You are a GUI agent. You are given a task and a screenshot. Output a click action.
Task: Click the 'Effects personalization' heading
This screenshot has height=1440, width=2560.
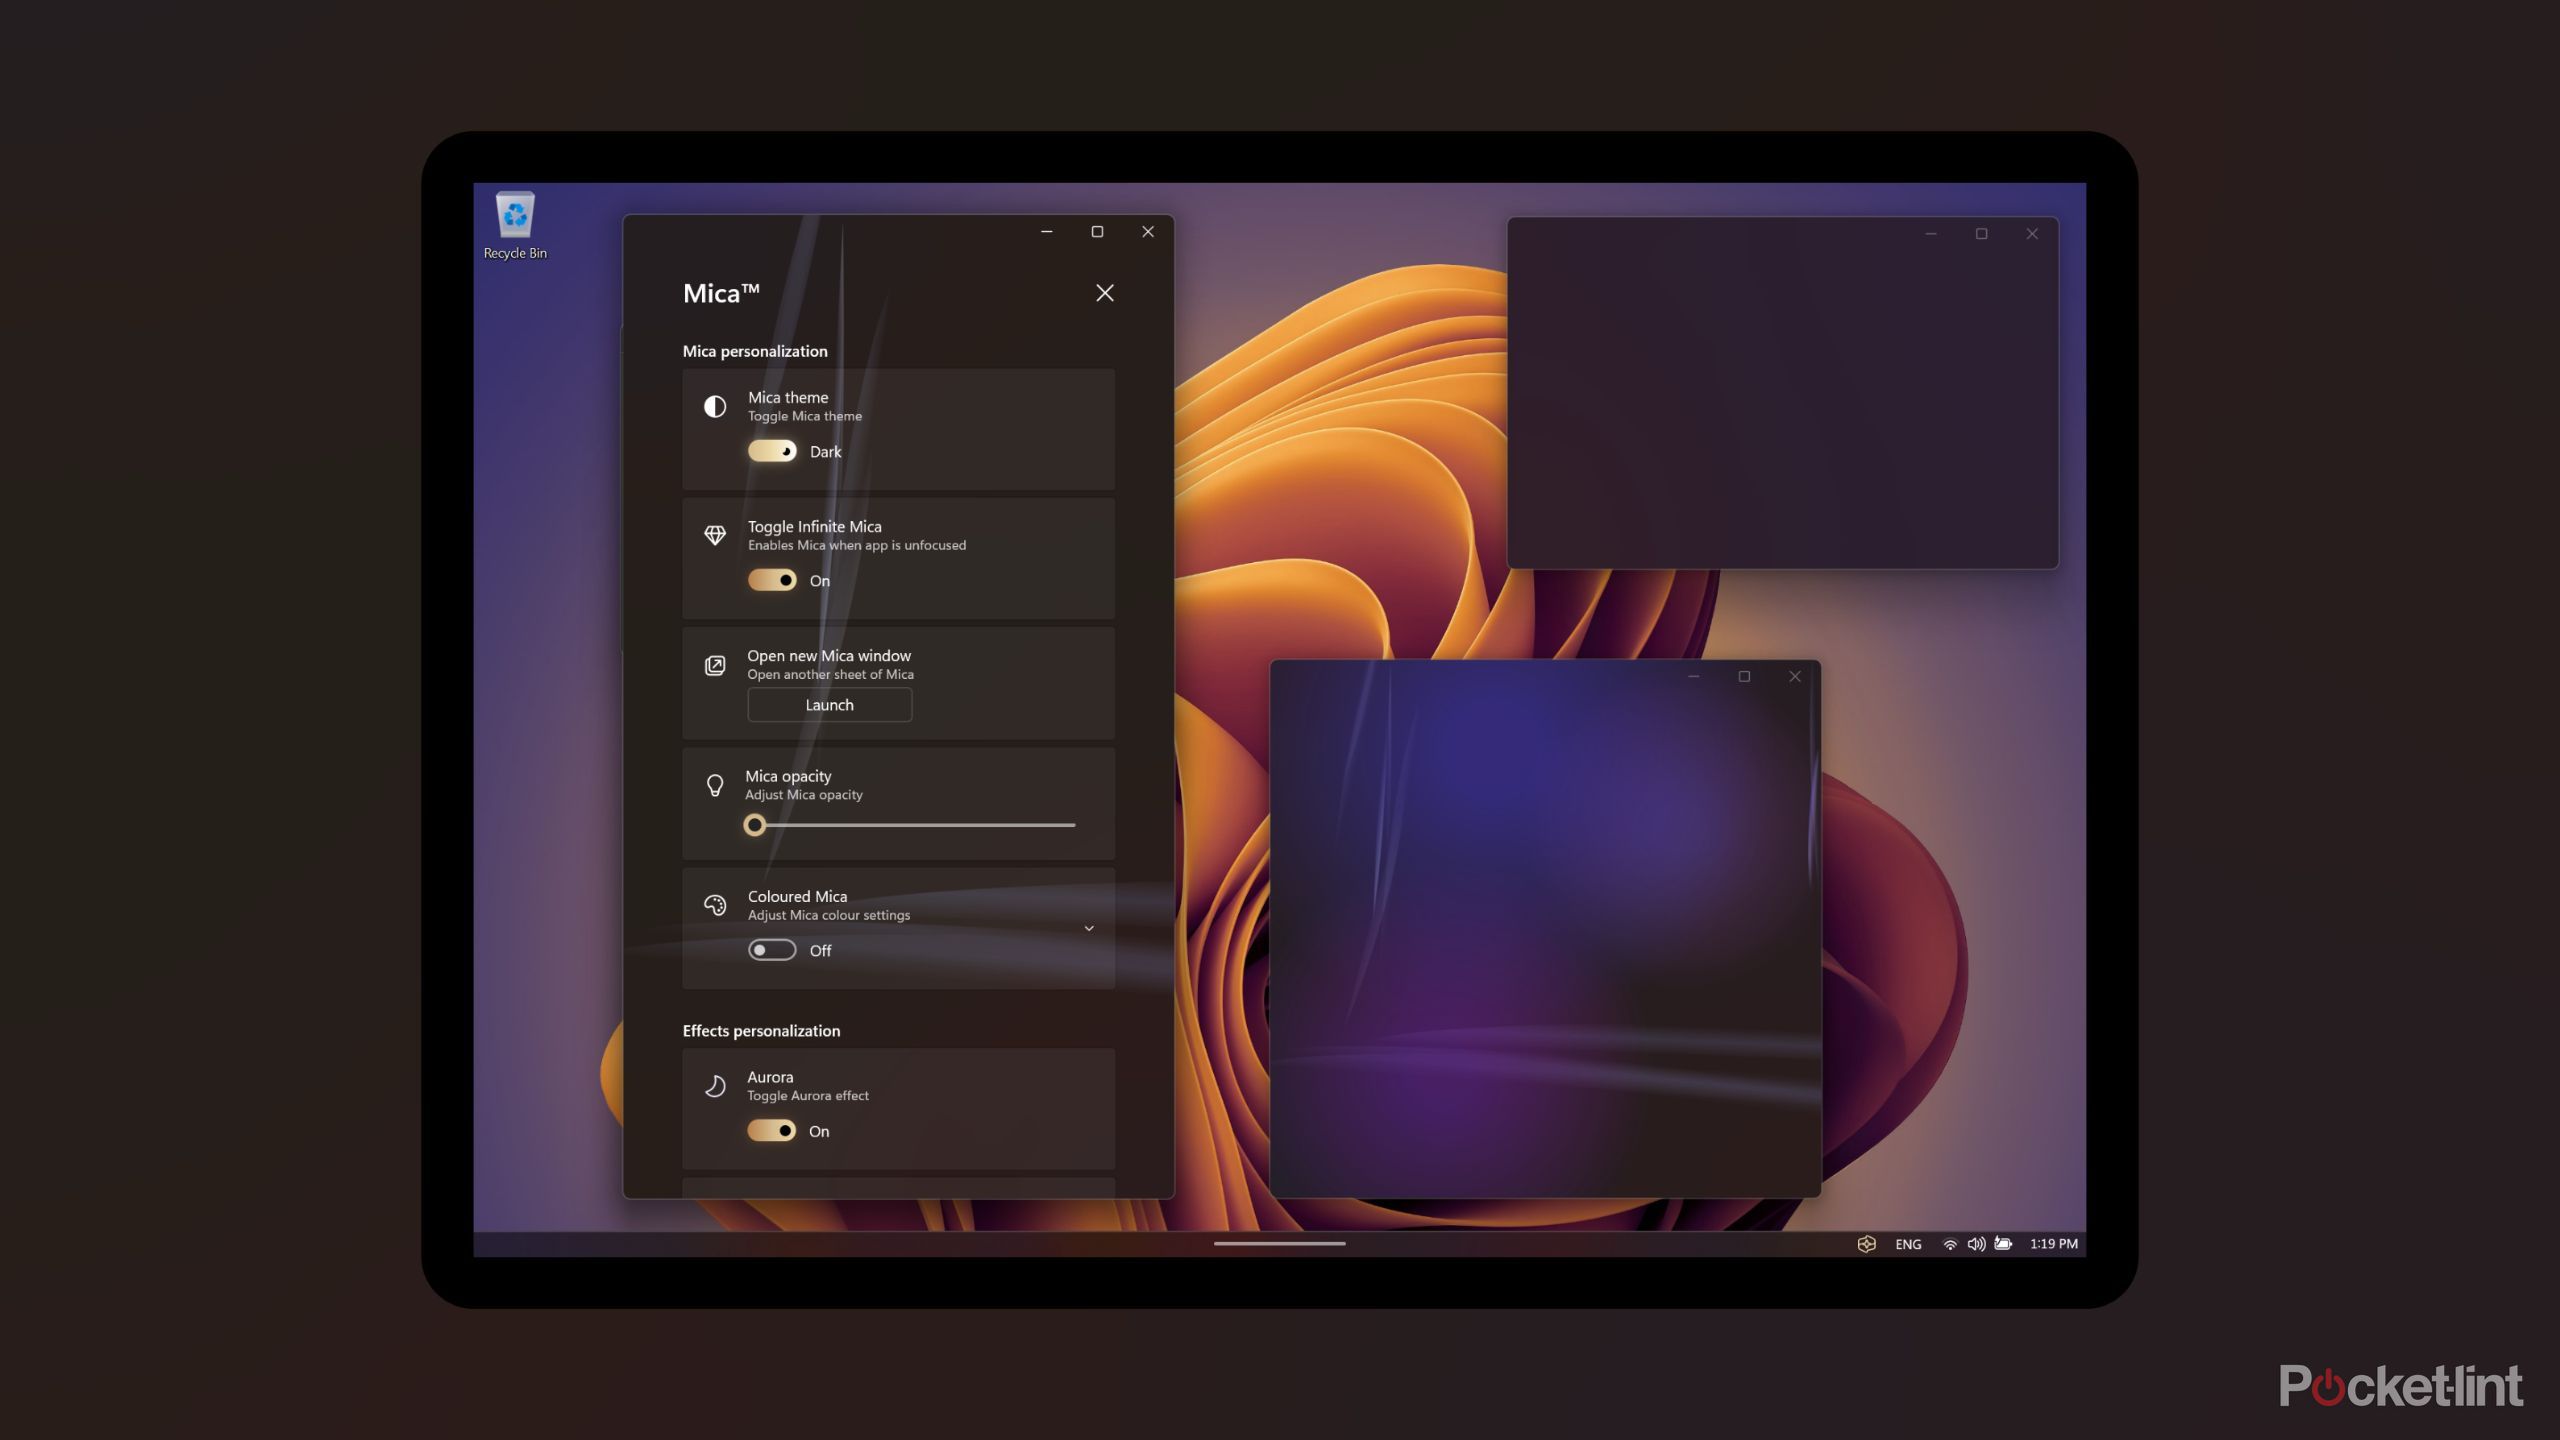(761, 1031)
